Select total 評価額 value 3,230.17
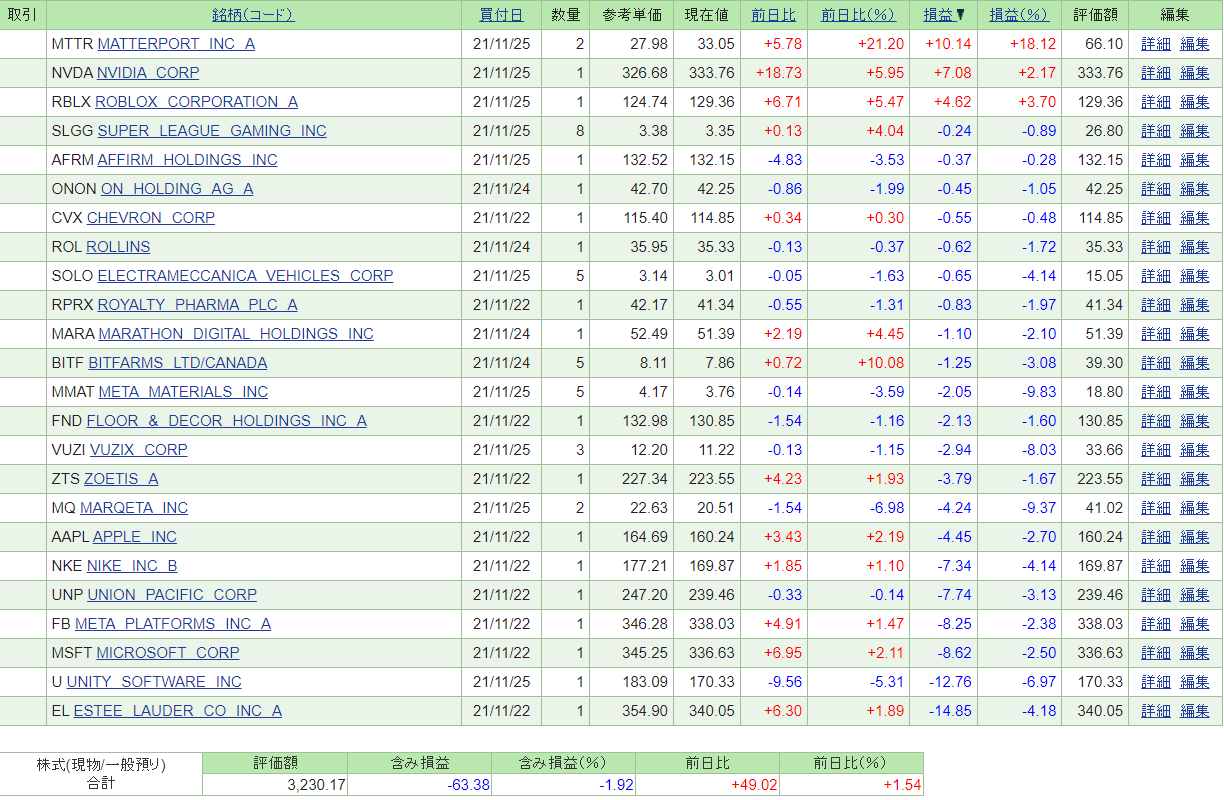 click(x=316, y=785)
